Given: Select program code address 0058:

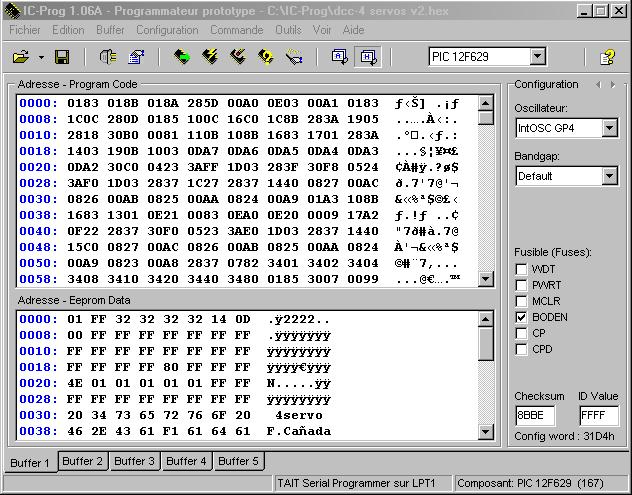Looking at the screenshot, I should (39, 279).
